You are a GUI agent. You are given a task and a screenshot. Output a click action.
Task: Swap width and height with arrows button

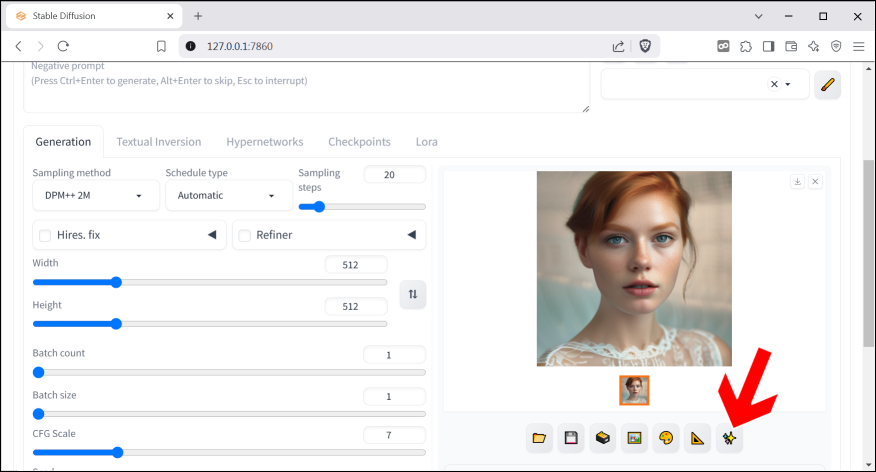413,294
